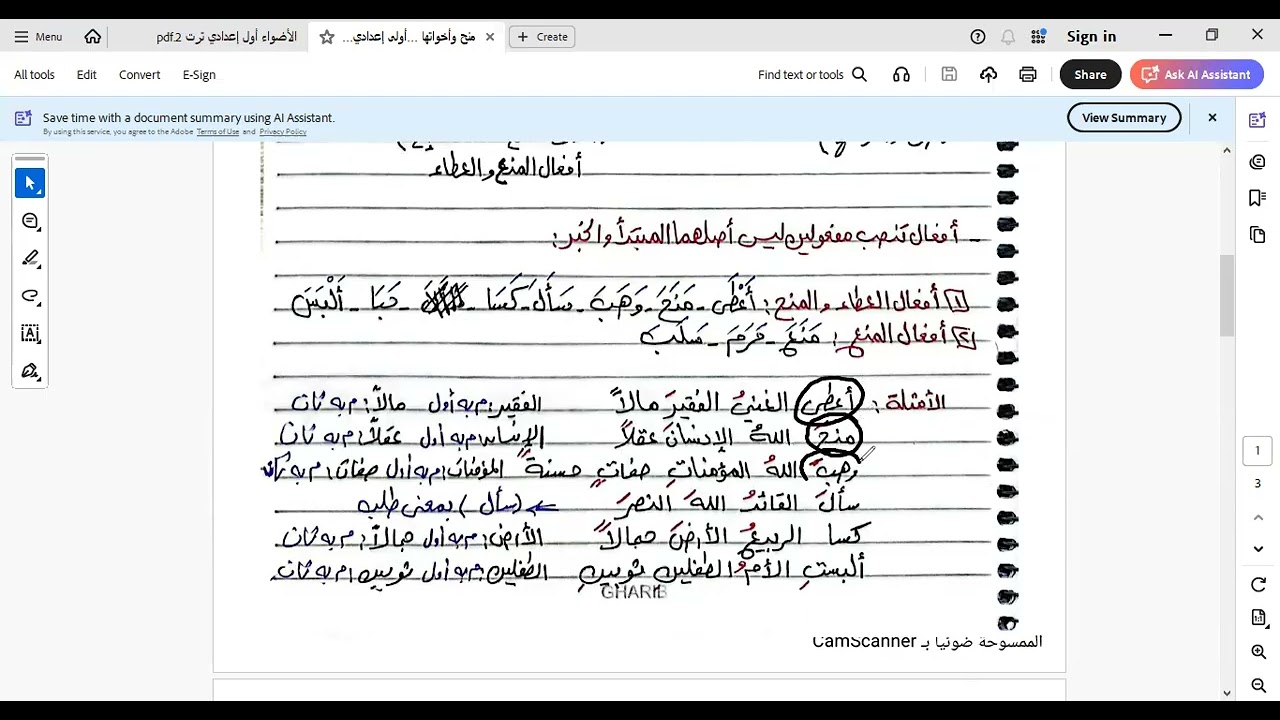Click the current page number 1 box

1258,451
